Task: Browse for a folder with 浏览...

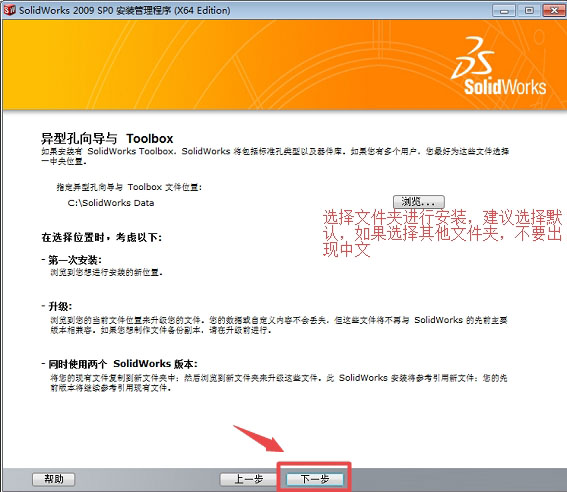Action: (x=419, y=201)
